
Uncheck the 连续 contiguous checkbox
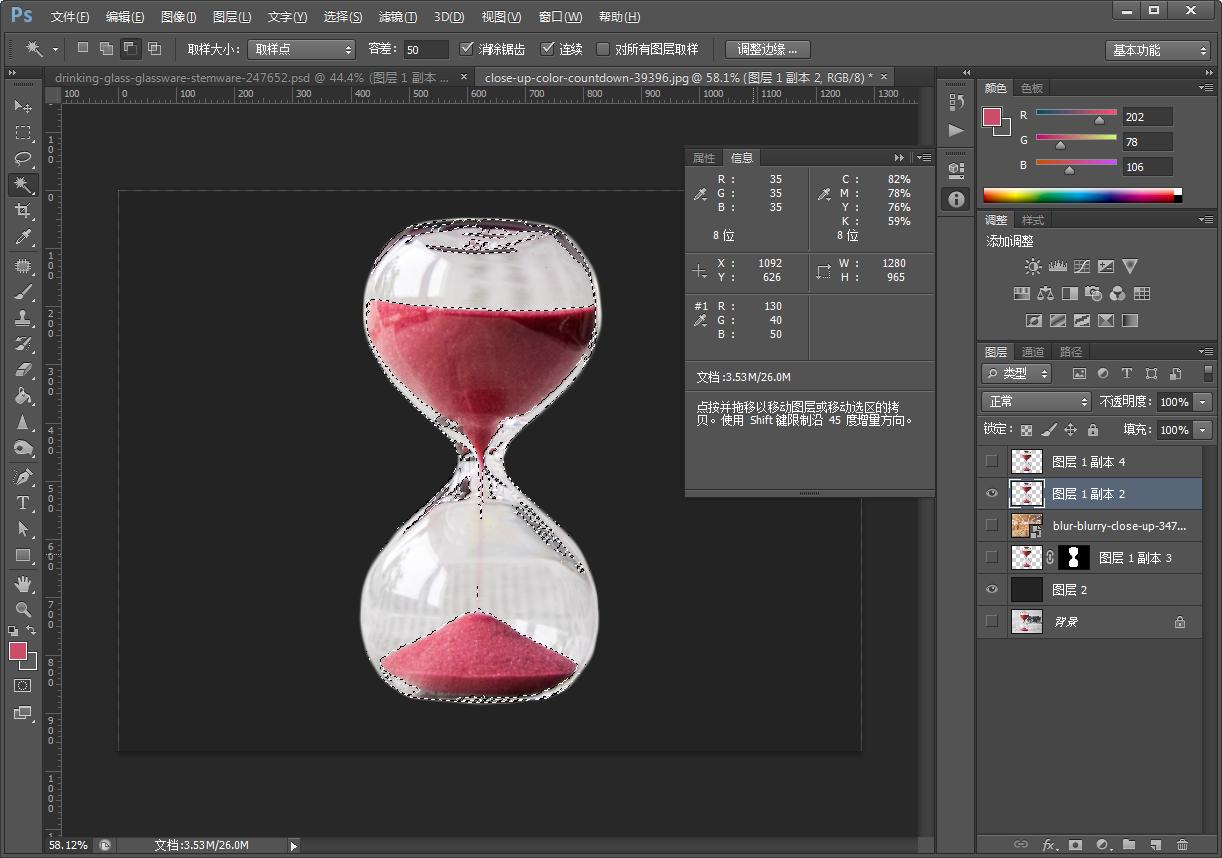point(548,49)
